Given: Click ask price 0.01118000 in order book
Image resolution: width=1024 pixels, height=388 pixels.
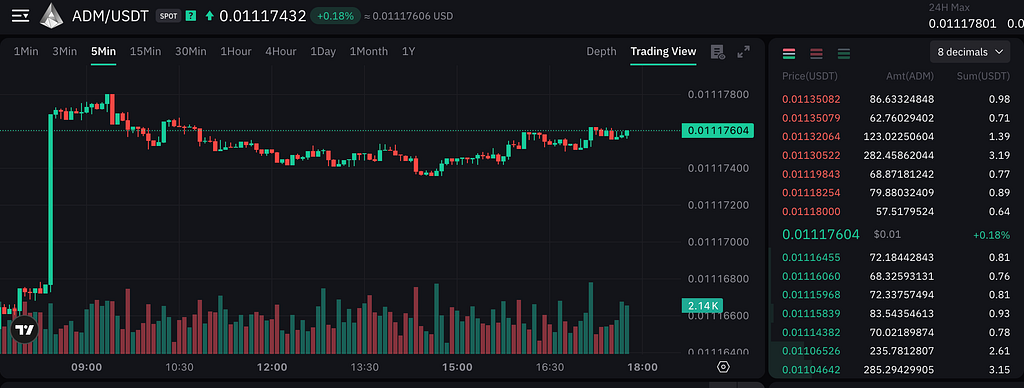Looking at the screenshot, I should [x=811, y=212].
